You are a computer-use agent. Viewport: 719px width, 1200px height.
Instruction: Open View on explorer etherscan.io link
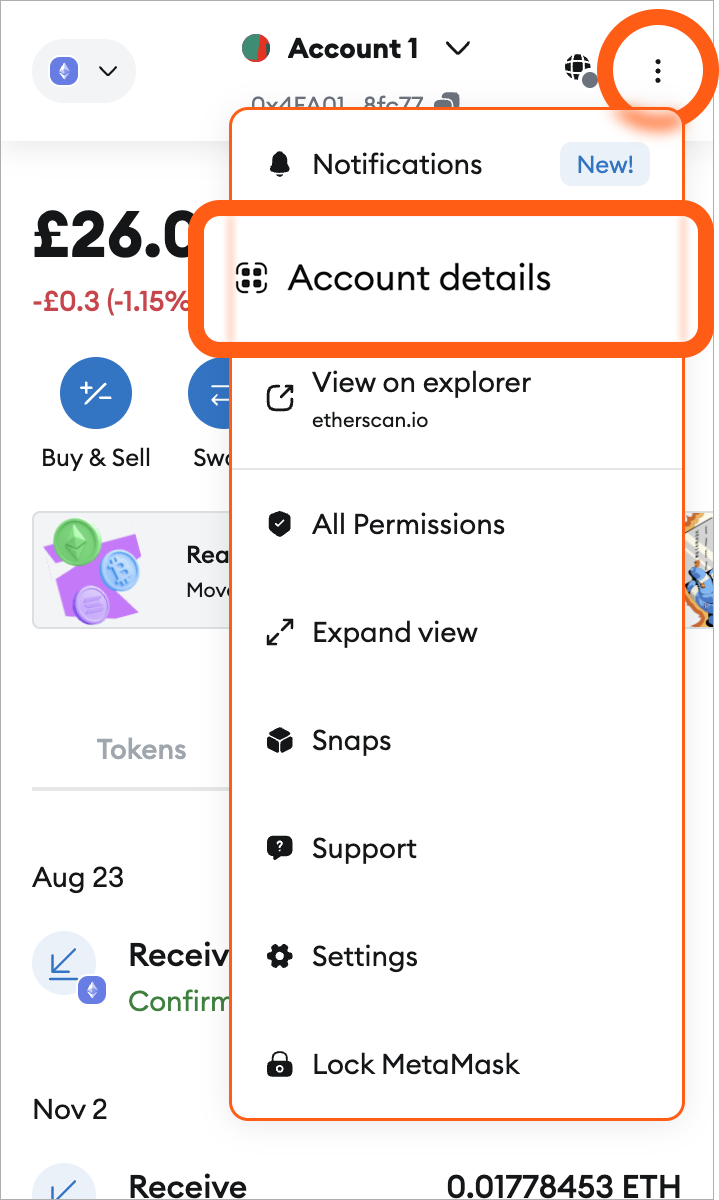[421, 396]
